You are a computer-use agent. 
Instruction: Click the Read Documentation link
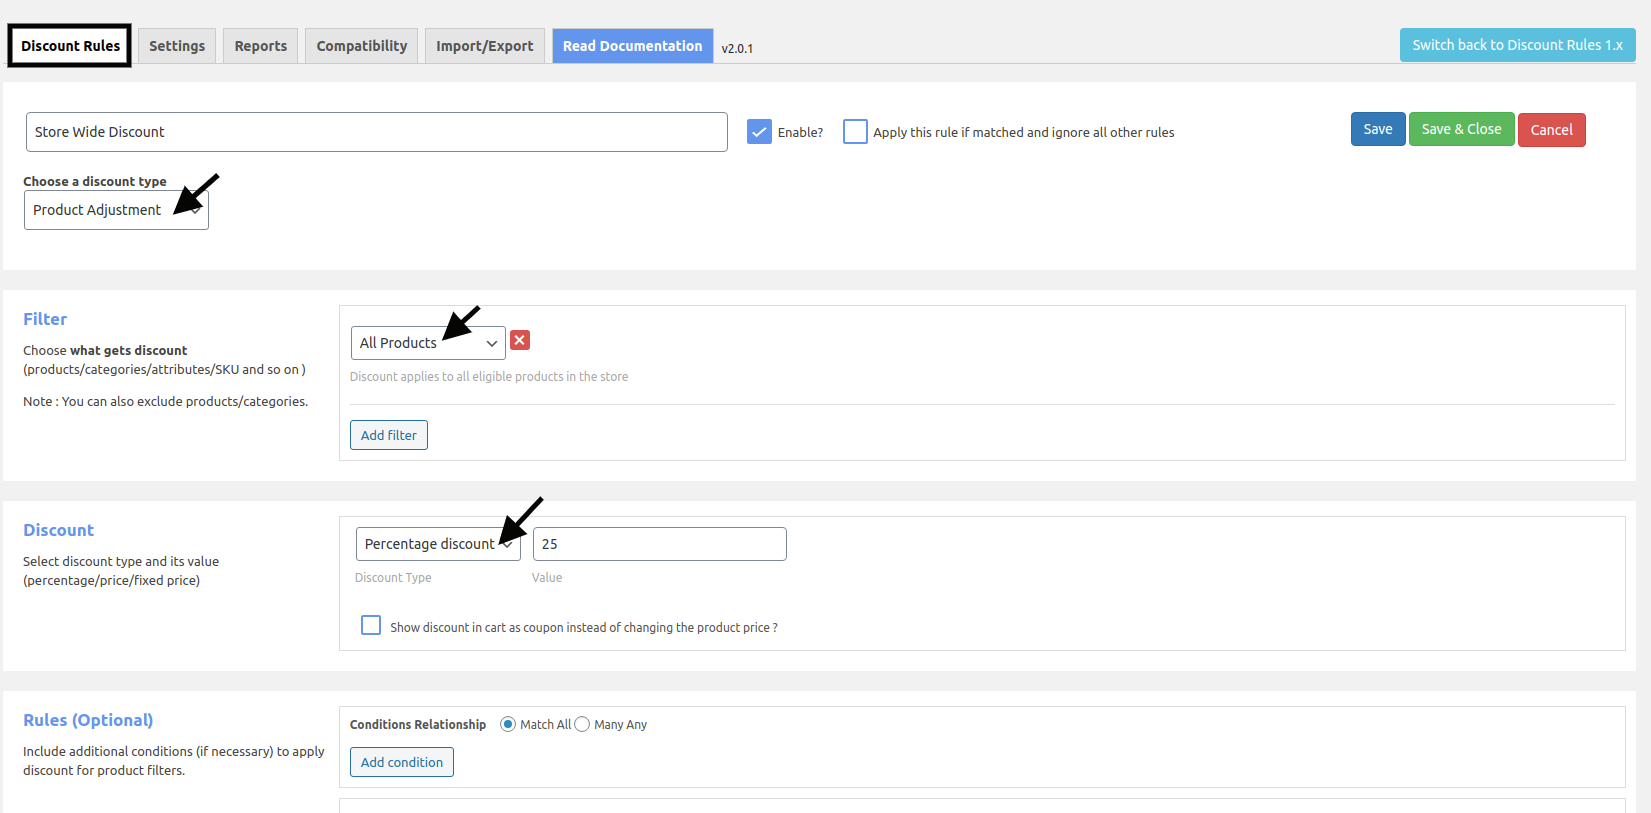point(632,46)
